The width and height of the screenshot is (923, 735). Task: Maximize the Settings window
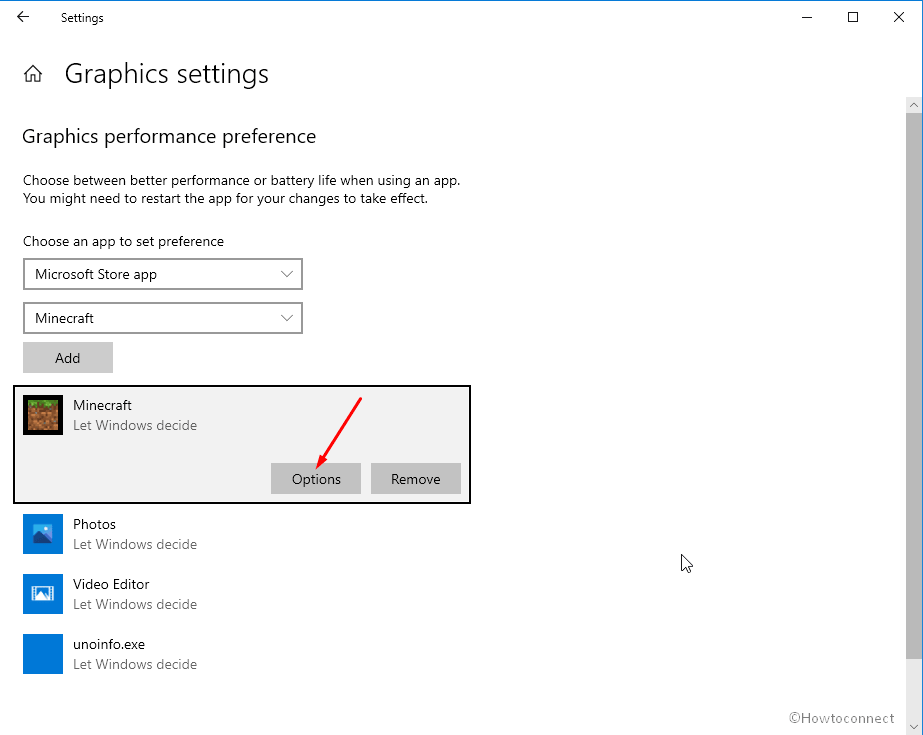click(853, 18)
